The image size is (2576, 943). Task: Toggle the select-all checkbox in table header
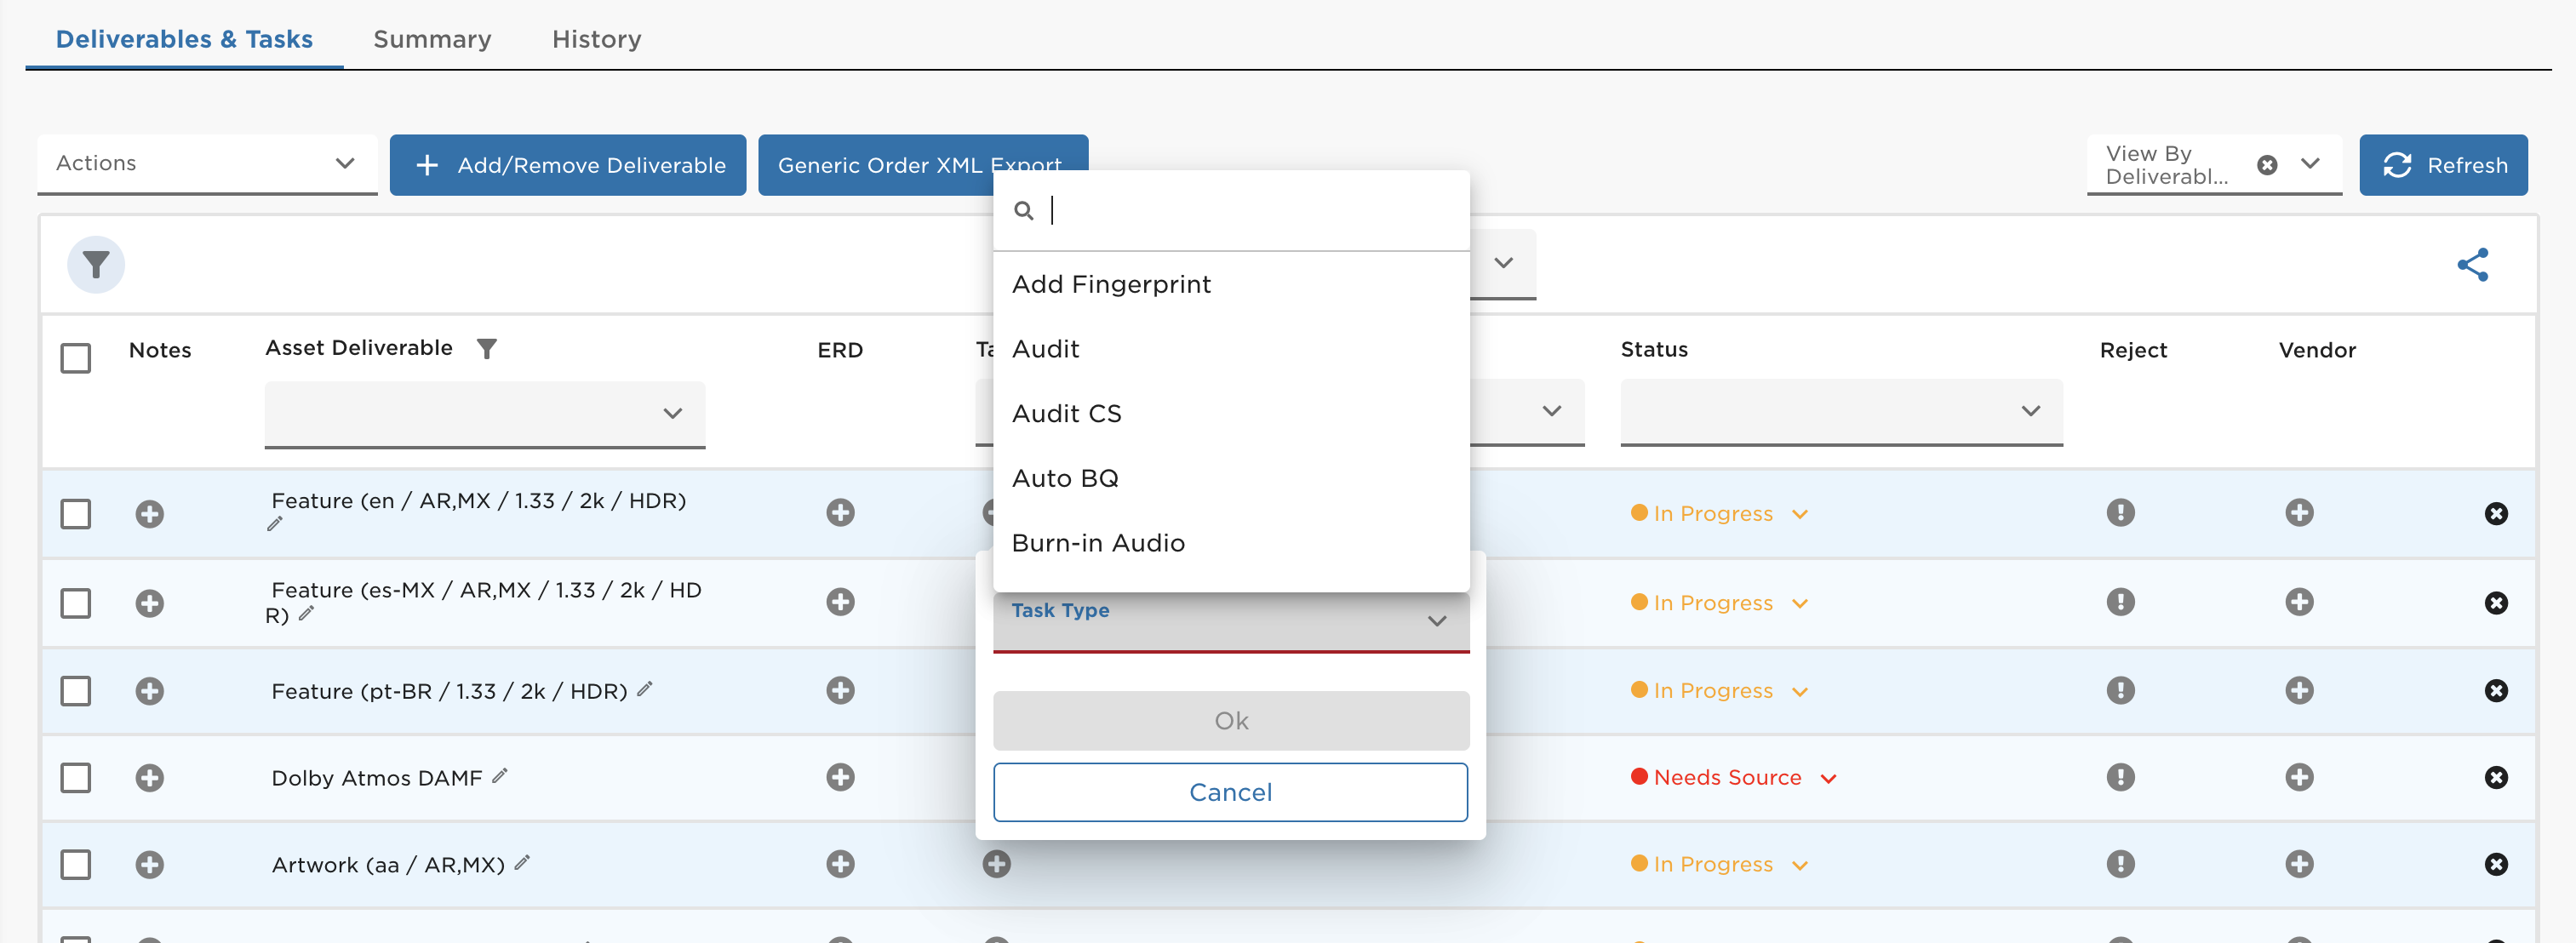[x=76, y=358]
